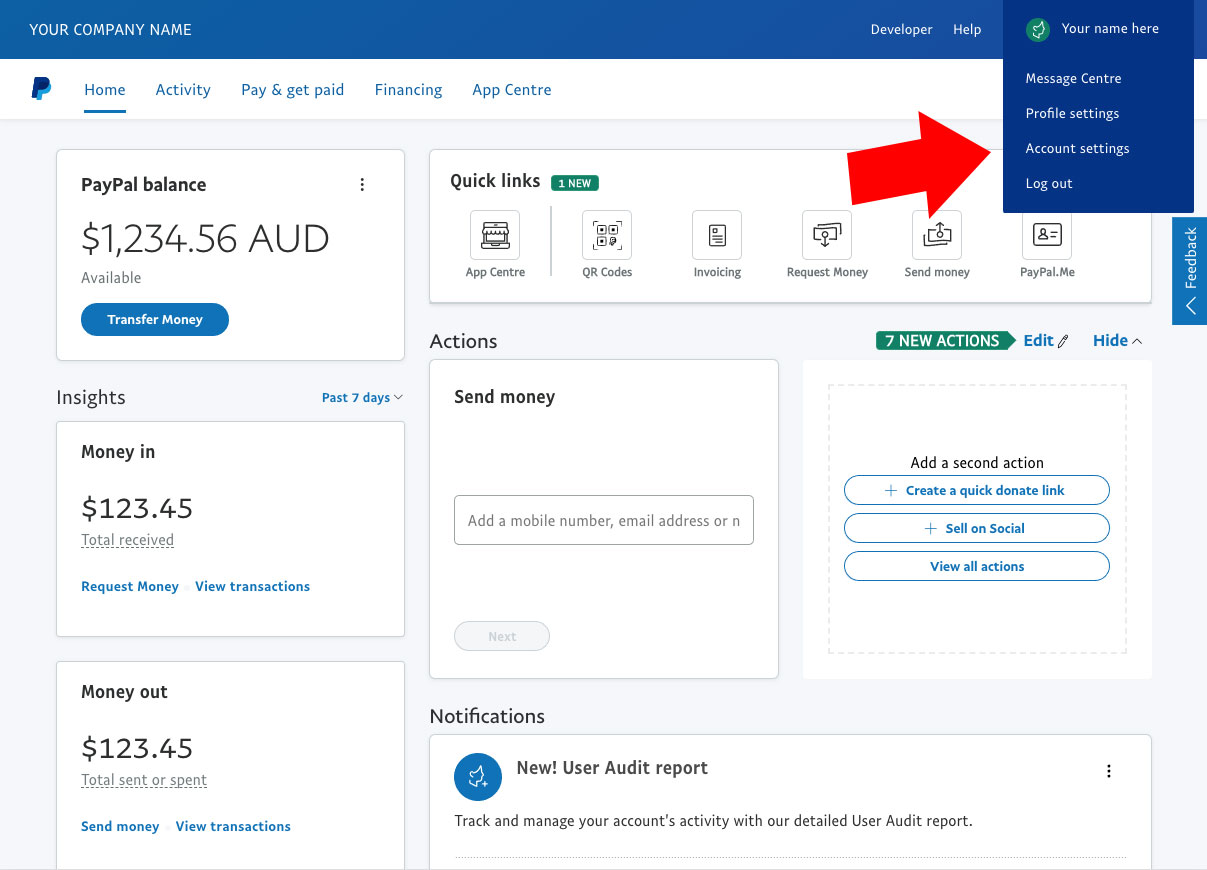Switch to the Activity tab
1207x870 pixels.
pos(183,89)
